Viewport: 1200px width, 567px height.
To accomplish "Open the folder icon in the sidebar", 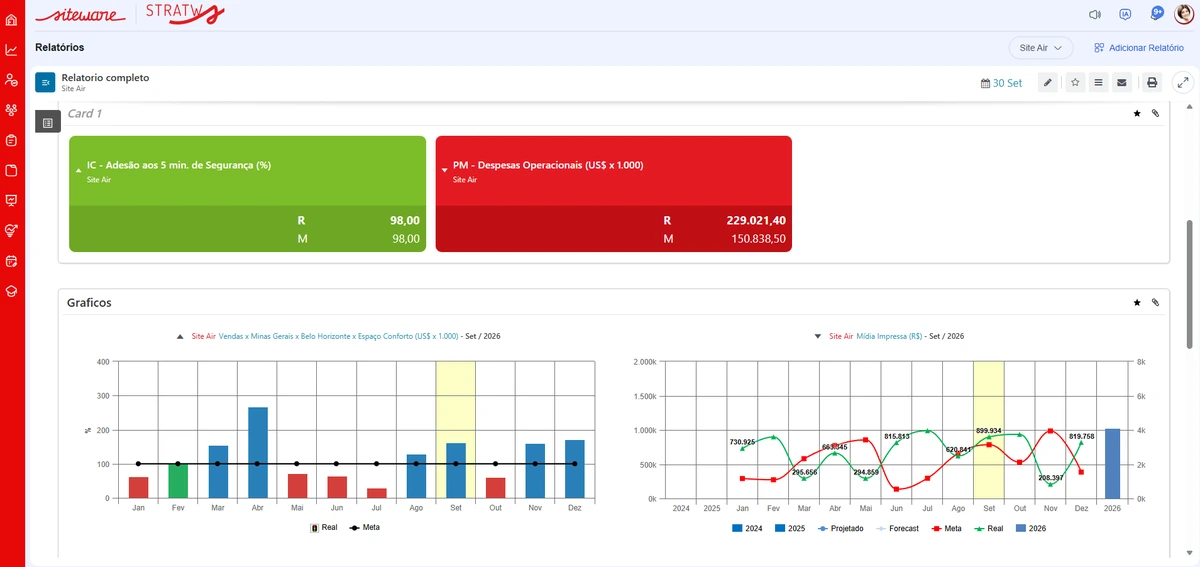I will [x=12, y=170].
